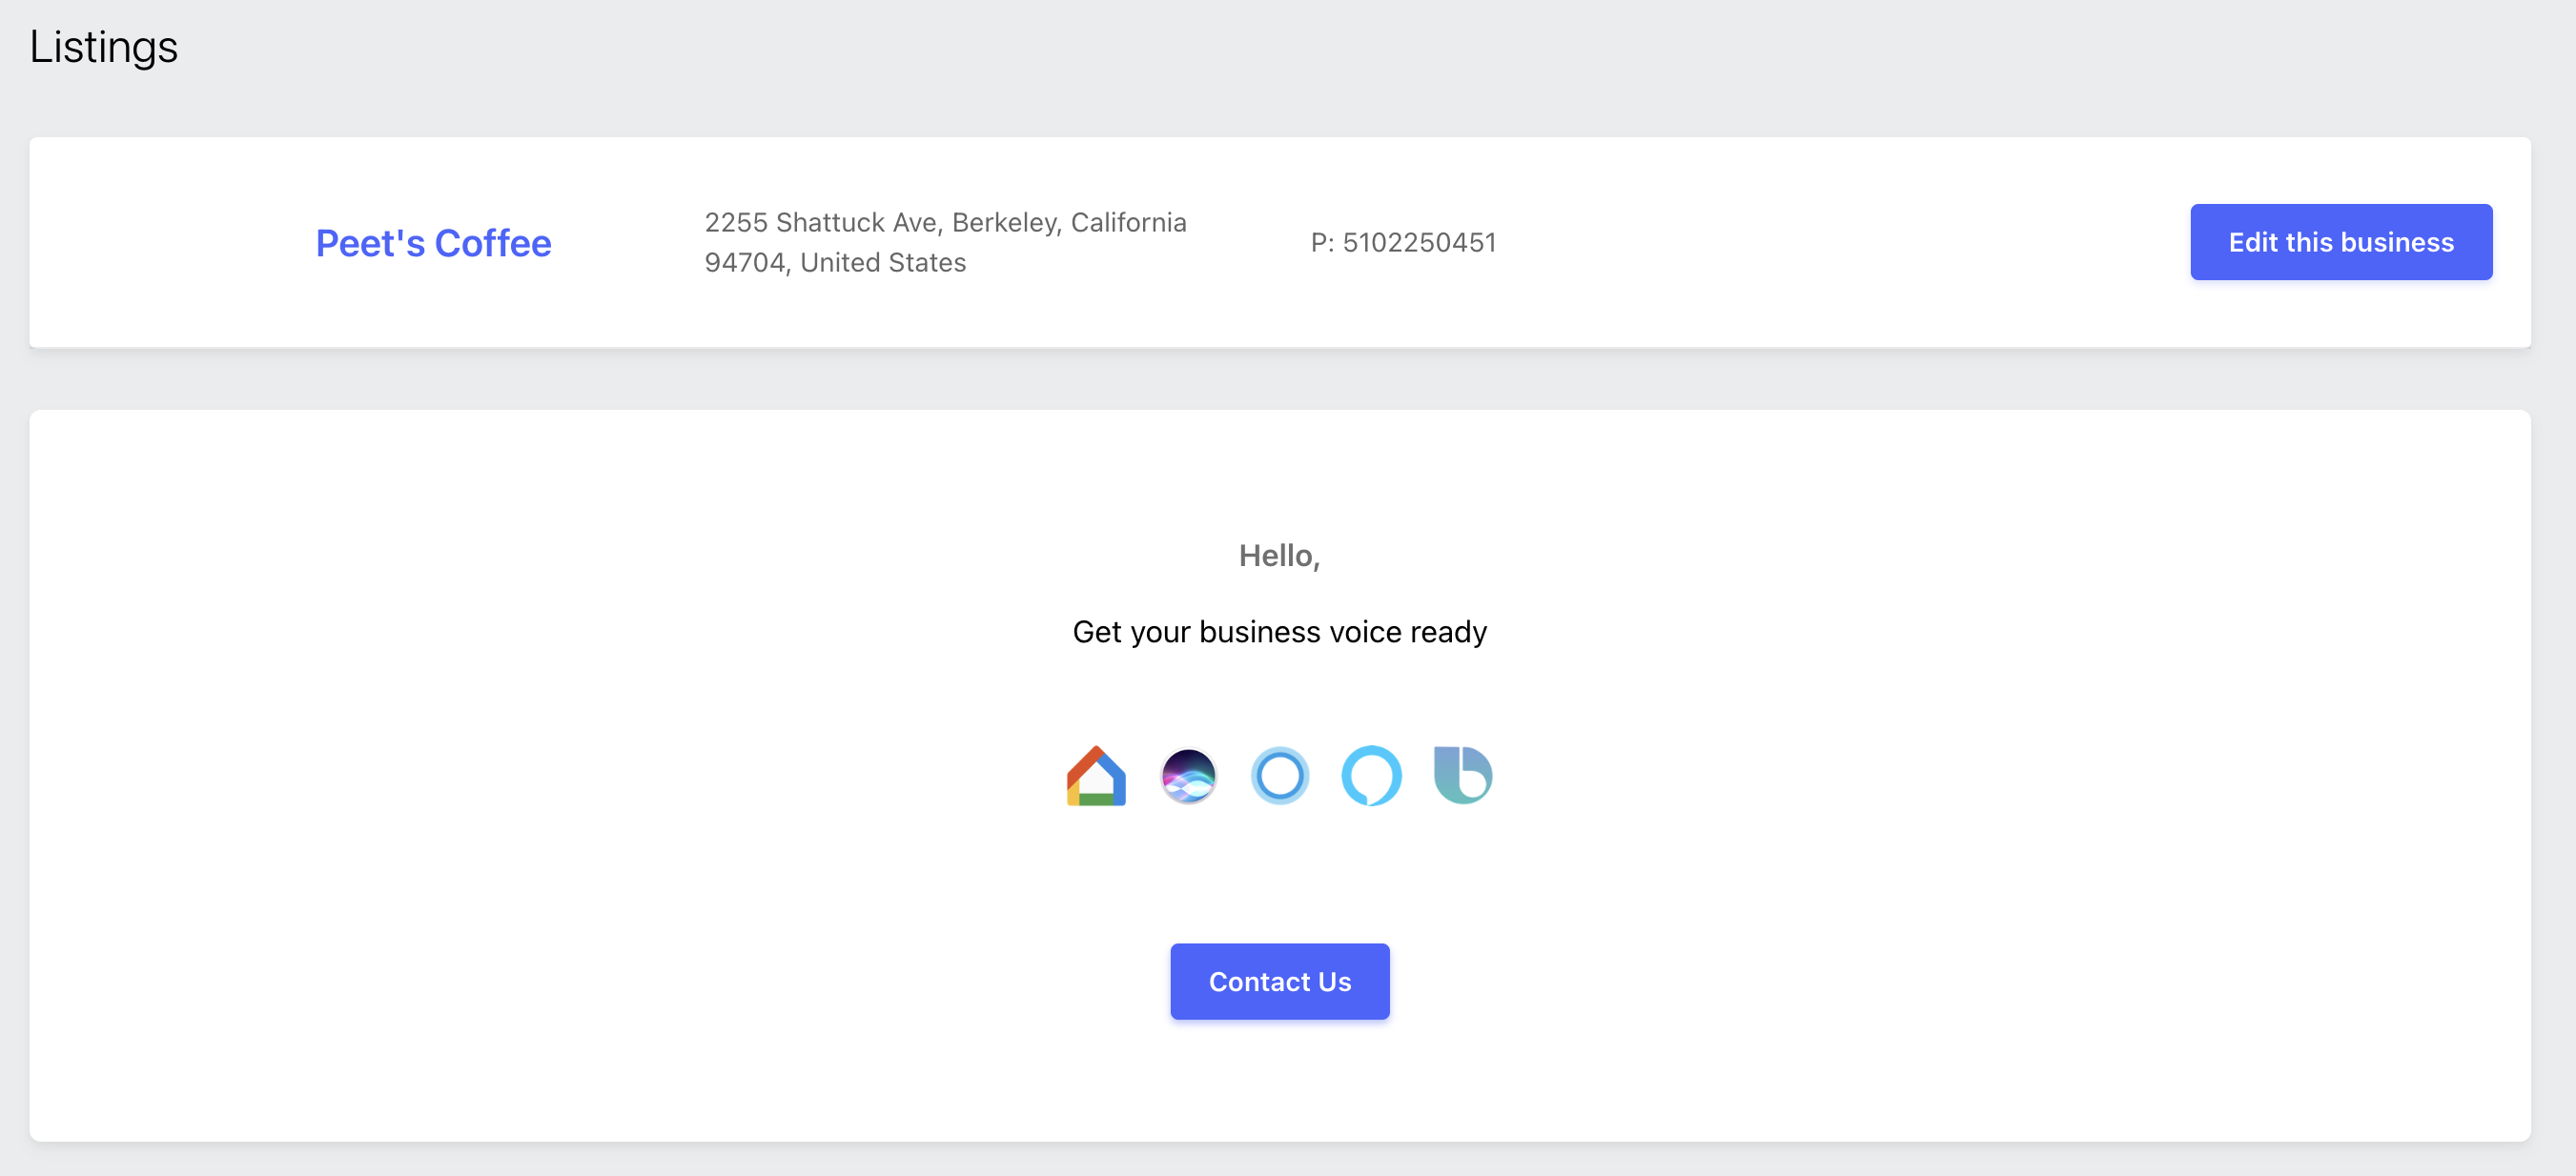Click the Alexa speech bubble icon
2576x1176 pixels.
pyautogui.click(x=1371, y=775)
